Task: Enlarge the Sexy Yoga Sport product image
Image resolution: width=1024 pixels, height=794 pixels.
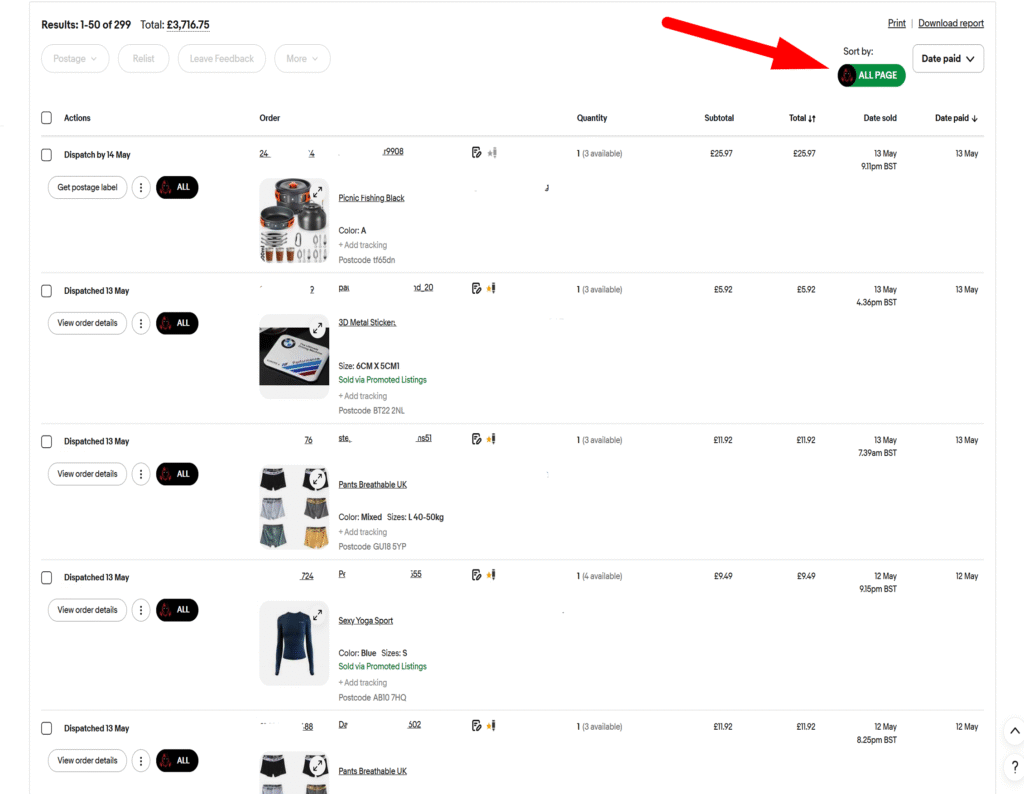Action: (x=317, y=615)
